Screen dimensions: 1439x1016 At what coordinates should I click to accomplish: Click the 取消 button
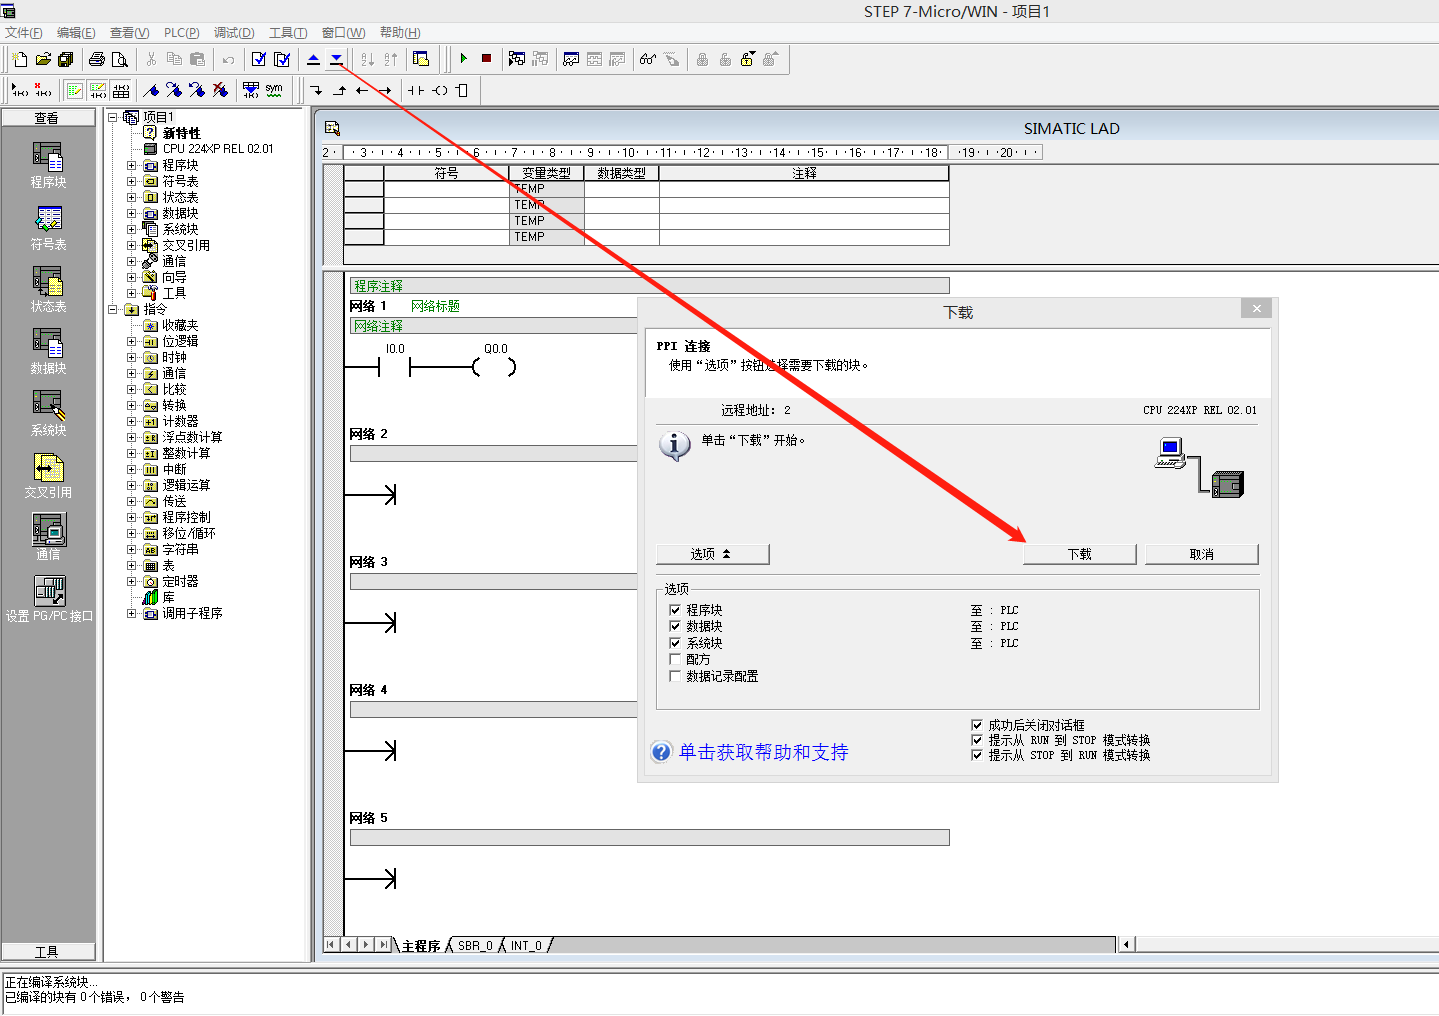coord(1201,554)
